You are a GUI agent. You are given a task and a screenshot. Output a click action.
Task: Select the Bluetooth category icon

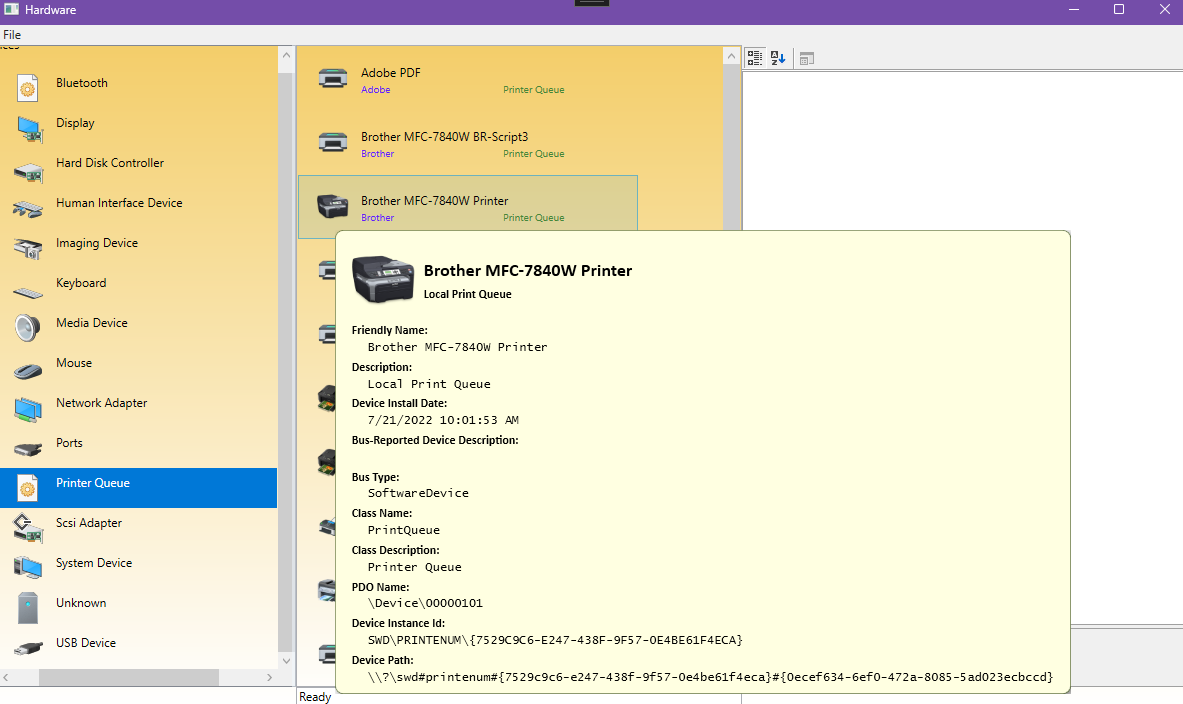[x=28, y=88]
